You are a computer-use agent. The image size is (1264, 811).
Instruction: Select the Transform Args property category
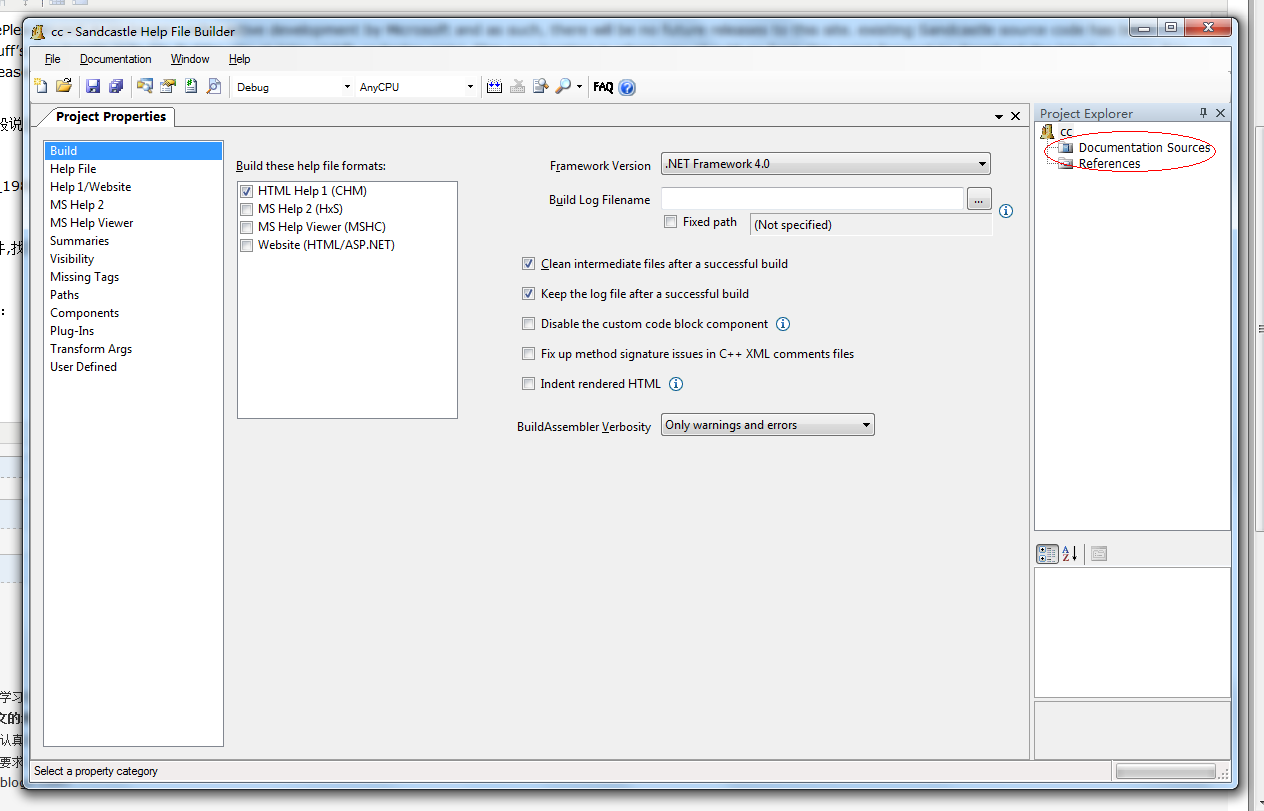(133, 349)
